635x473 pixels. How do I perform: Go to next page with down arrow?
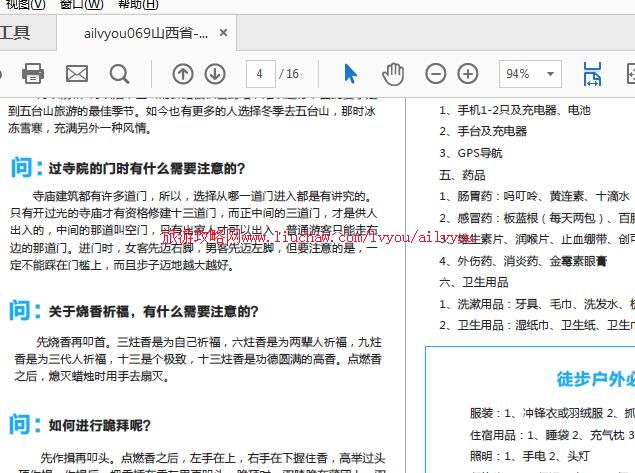pyautogui.click(x=215, y=73)
